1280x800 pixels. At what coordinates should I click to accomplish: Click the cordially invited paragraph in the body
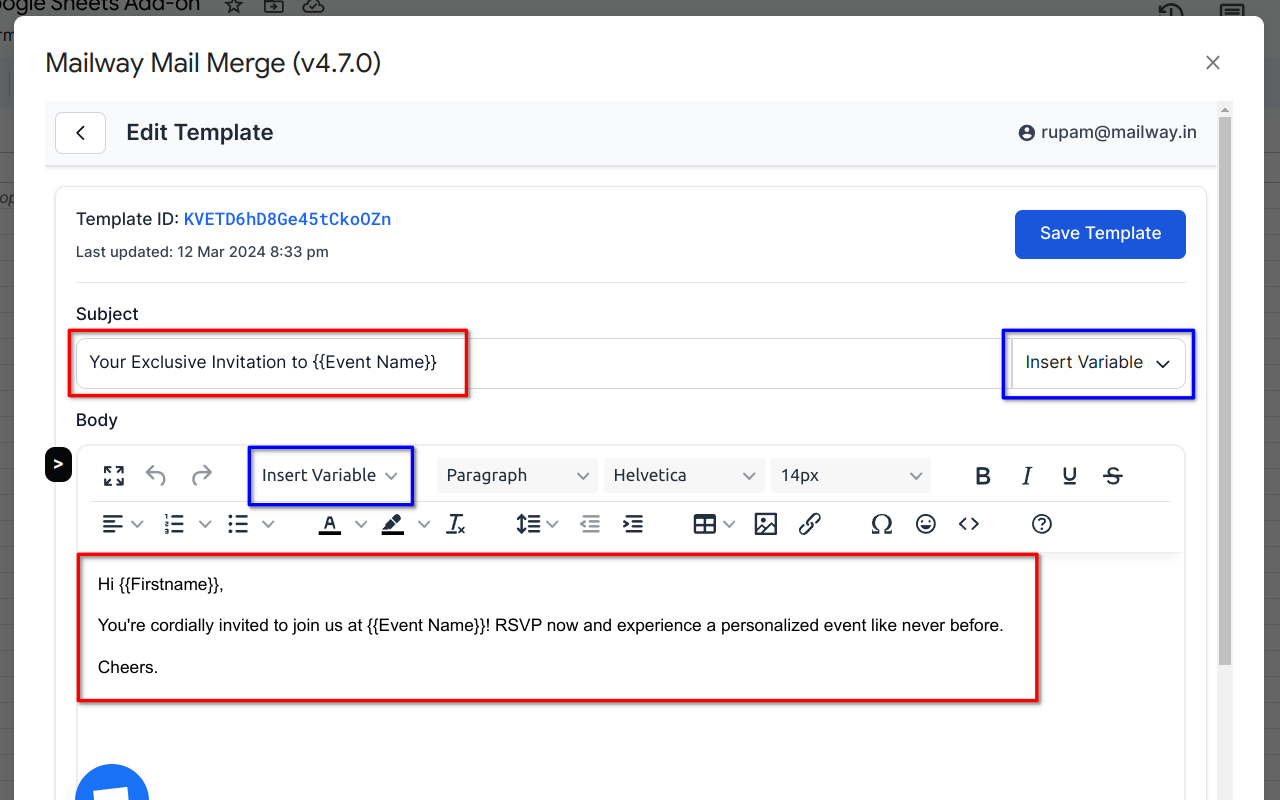[x=550, y=626]
